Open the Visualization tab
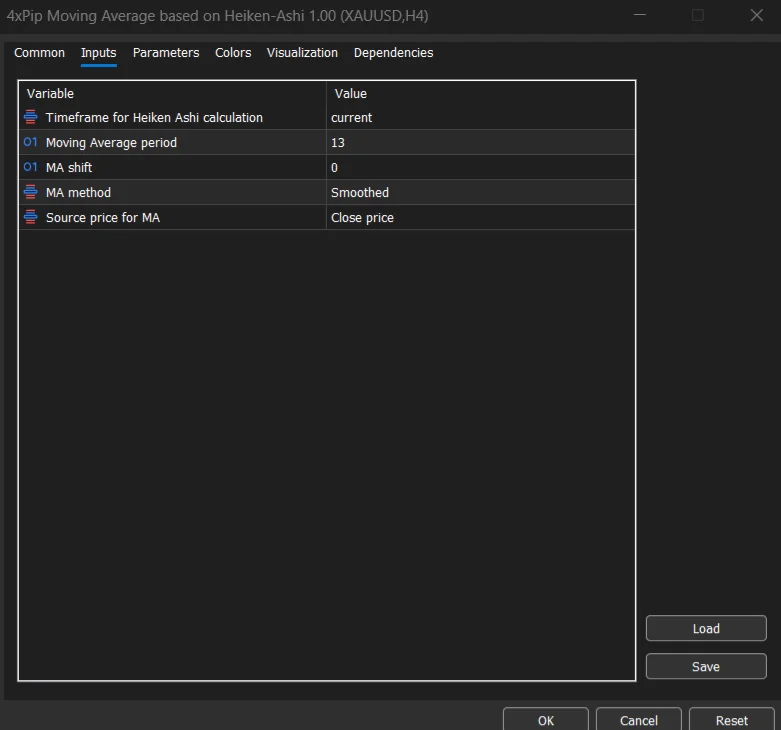This screenshot has width=781, height=730. tap(302, 53)
